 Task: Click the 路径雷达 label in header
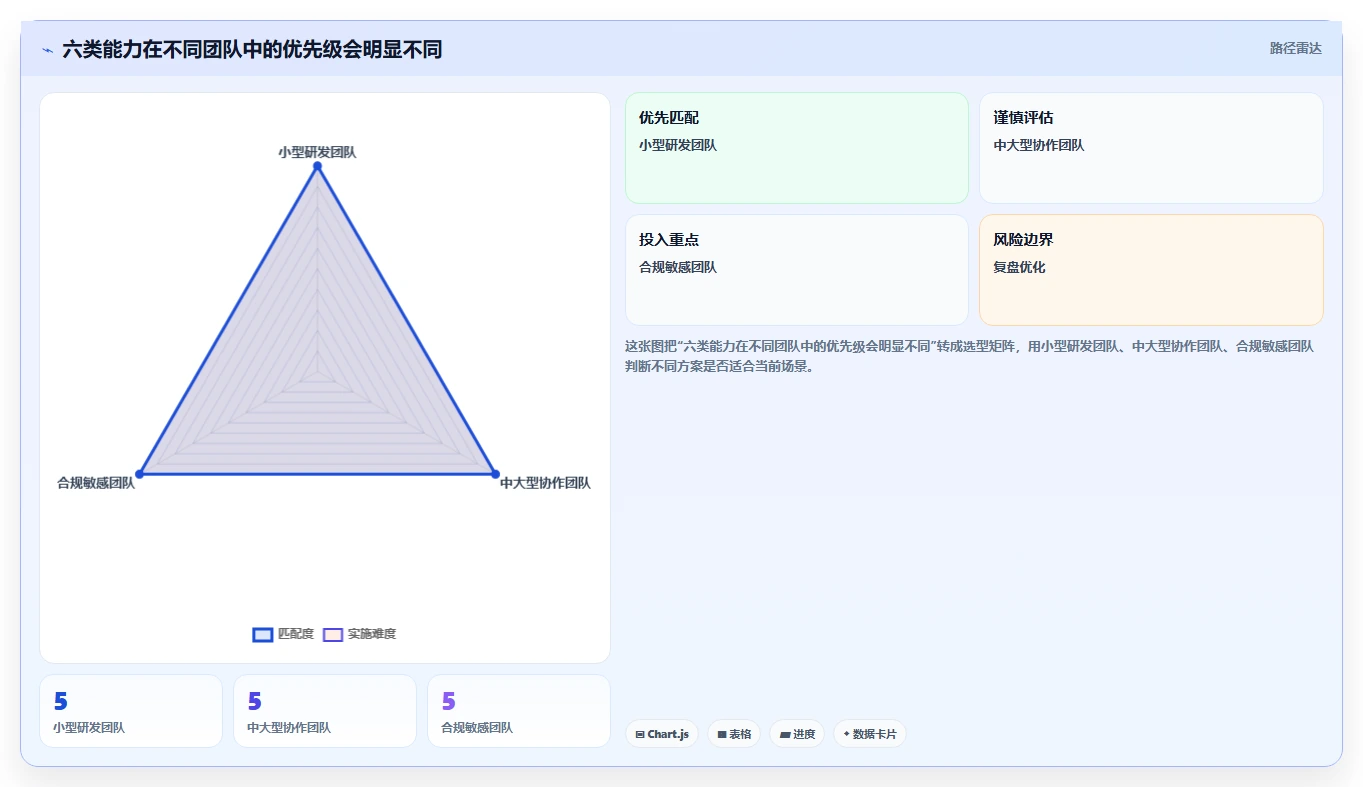tap(1296, 48)
